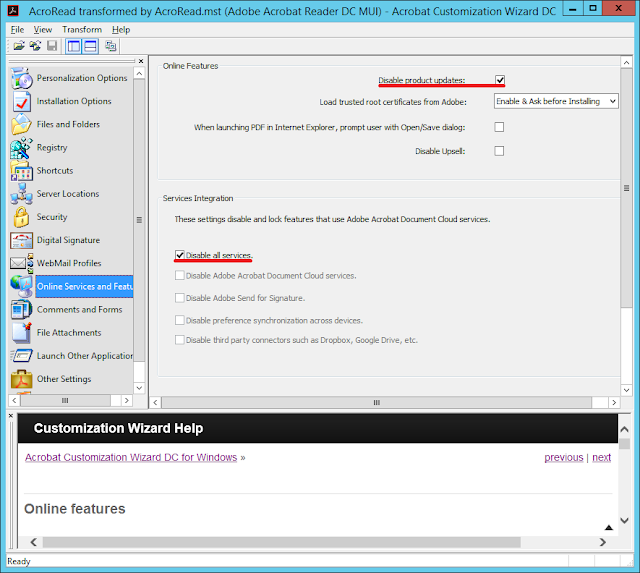
Task: Follow the next help link
Action: (602, 457)
